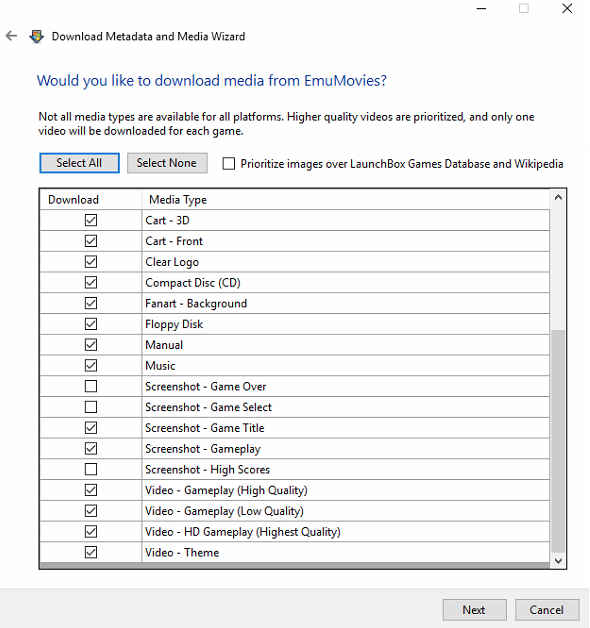Select 'Screenshot - Game Over' row text

point(205,386)
